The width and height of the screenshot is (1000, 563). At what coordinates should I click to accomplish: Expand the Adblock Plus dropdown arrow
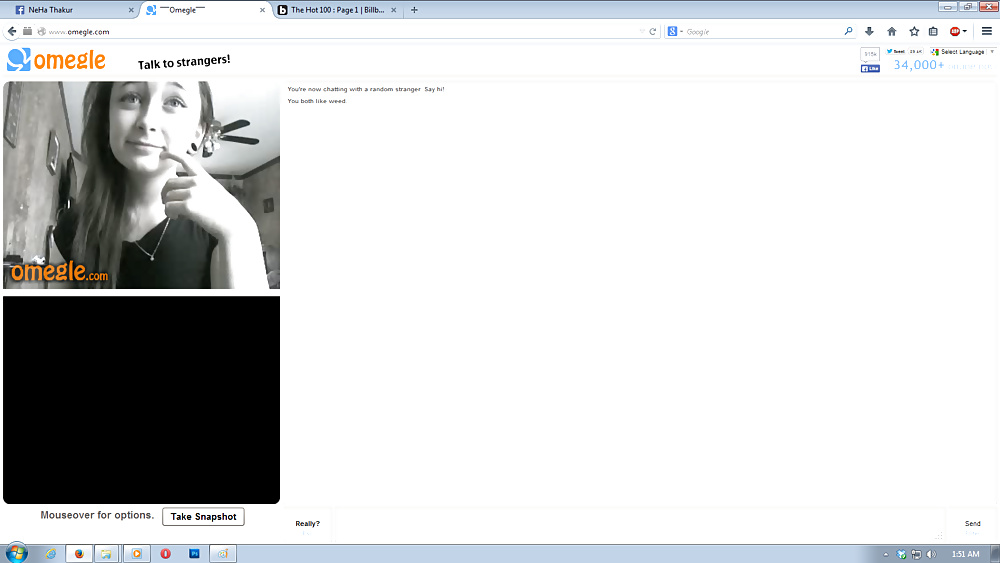965,31
